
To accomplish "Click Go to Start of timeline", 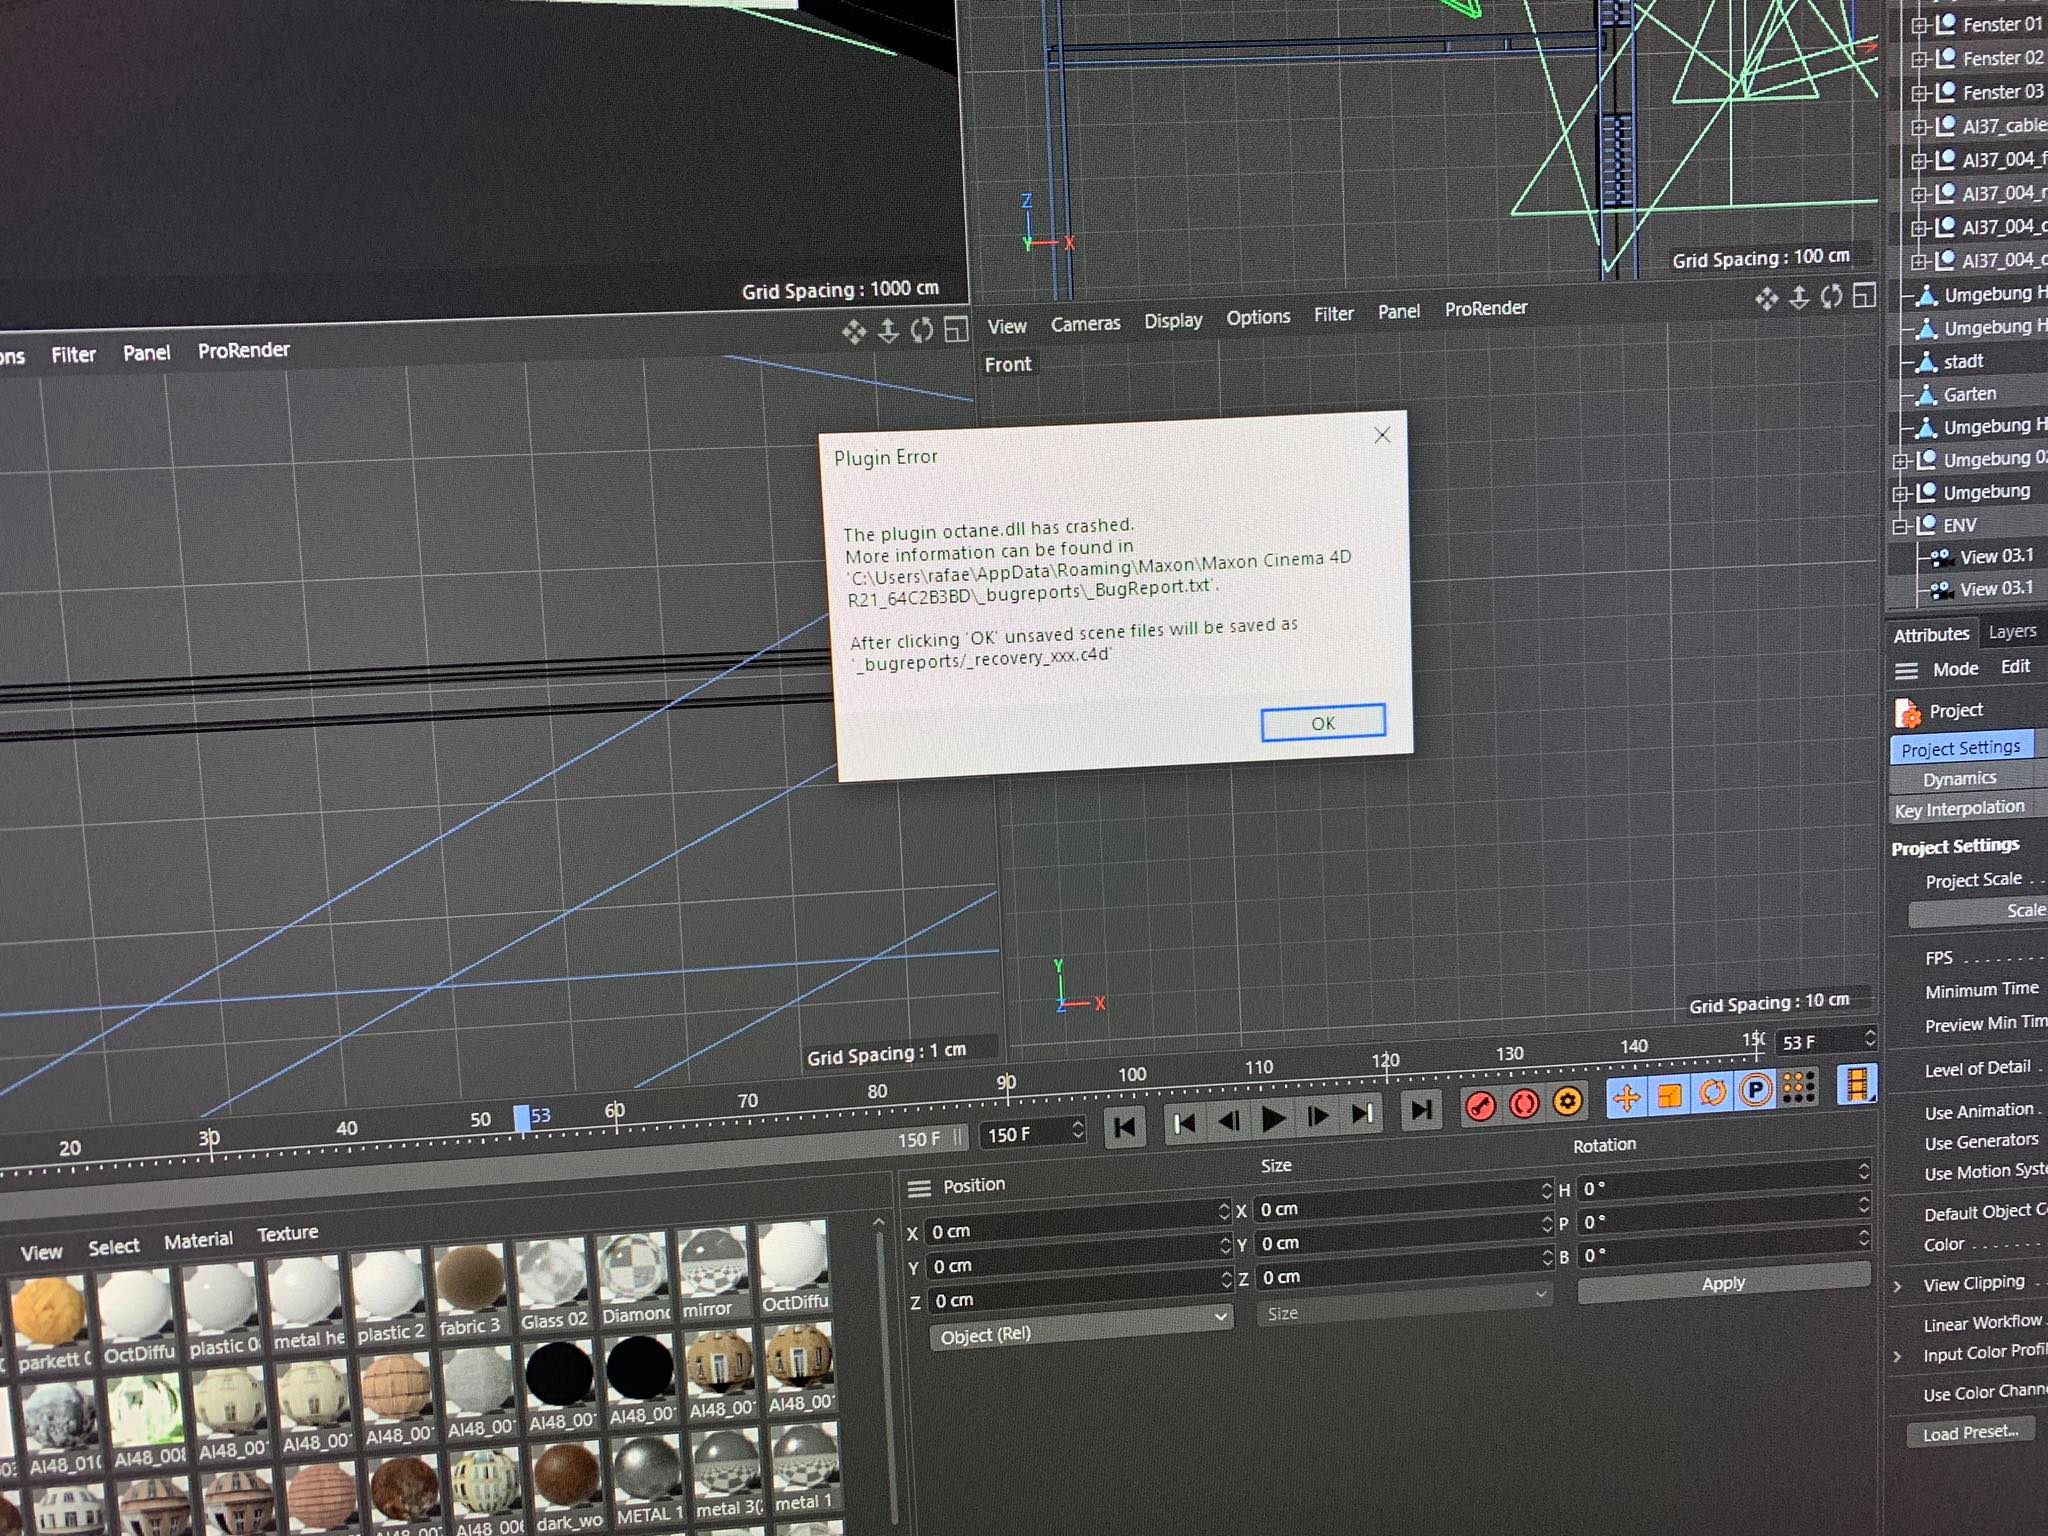I will coord(1124,1127).
